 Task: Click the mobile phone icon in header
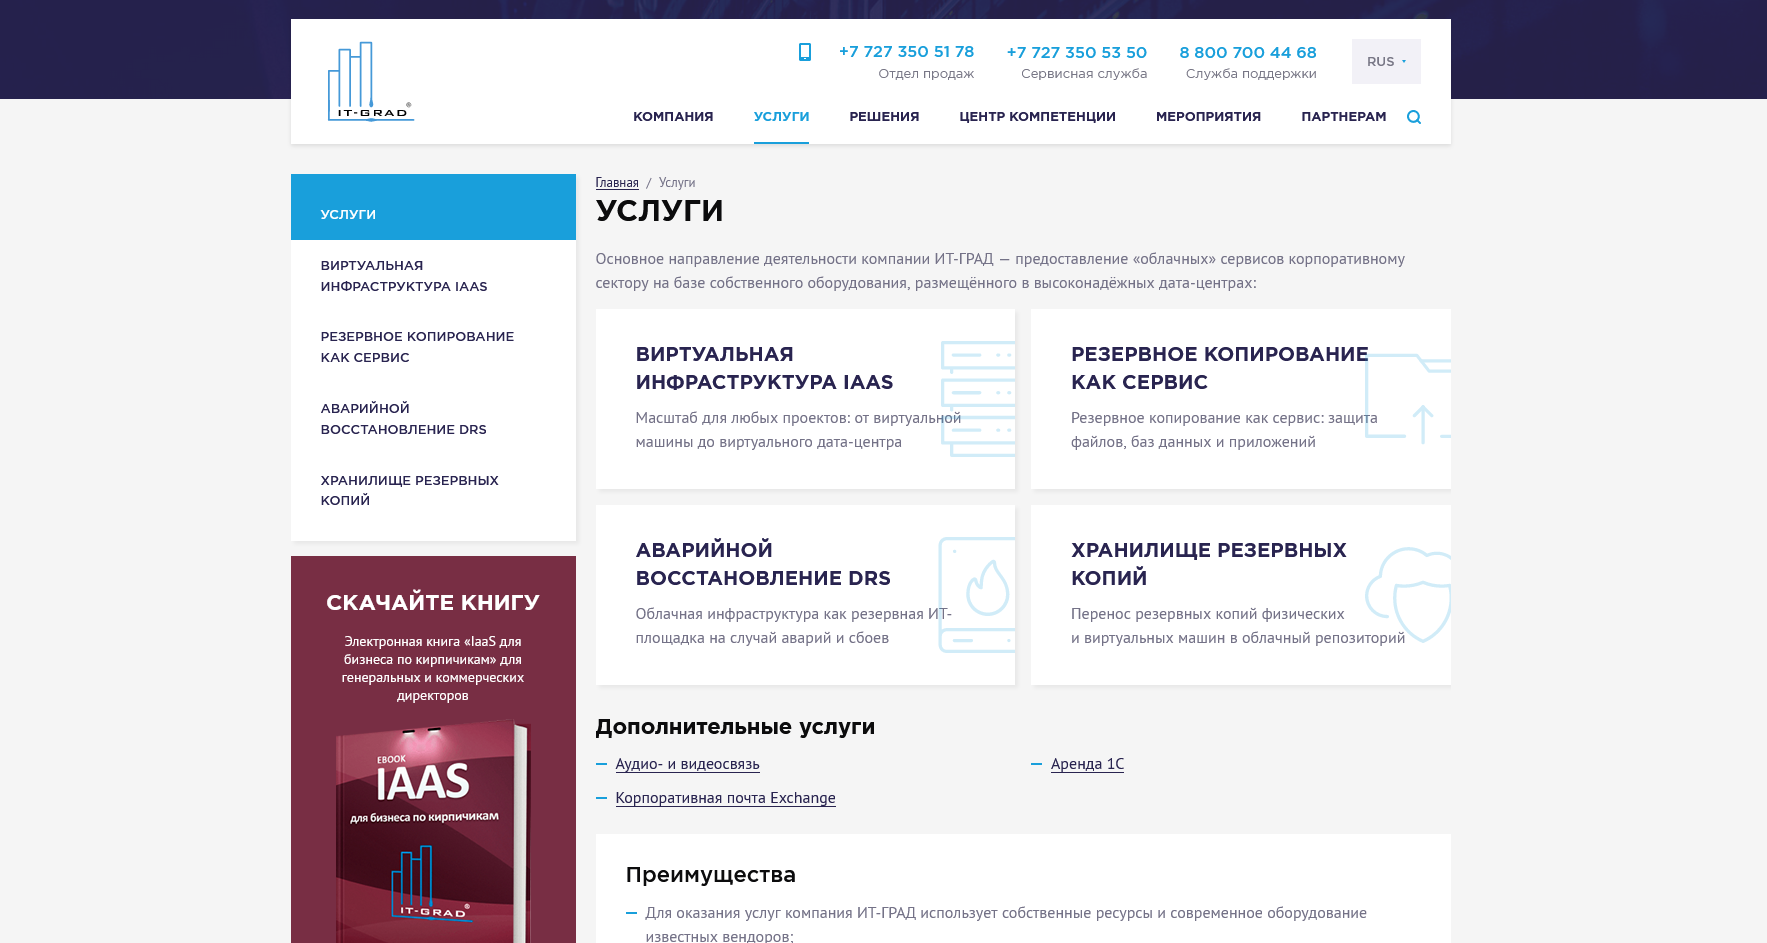(804, 52)
